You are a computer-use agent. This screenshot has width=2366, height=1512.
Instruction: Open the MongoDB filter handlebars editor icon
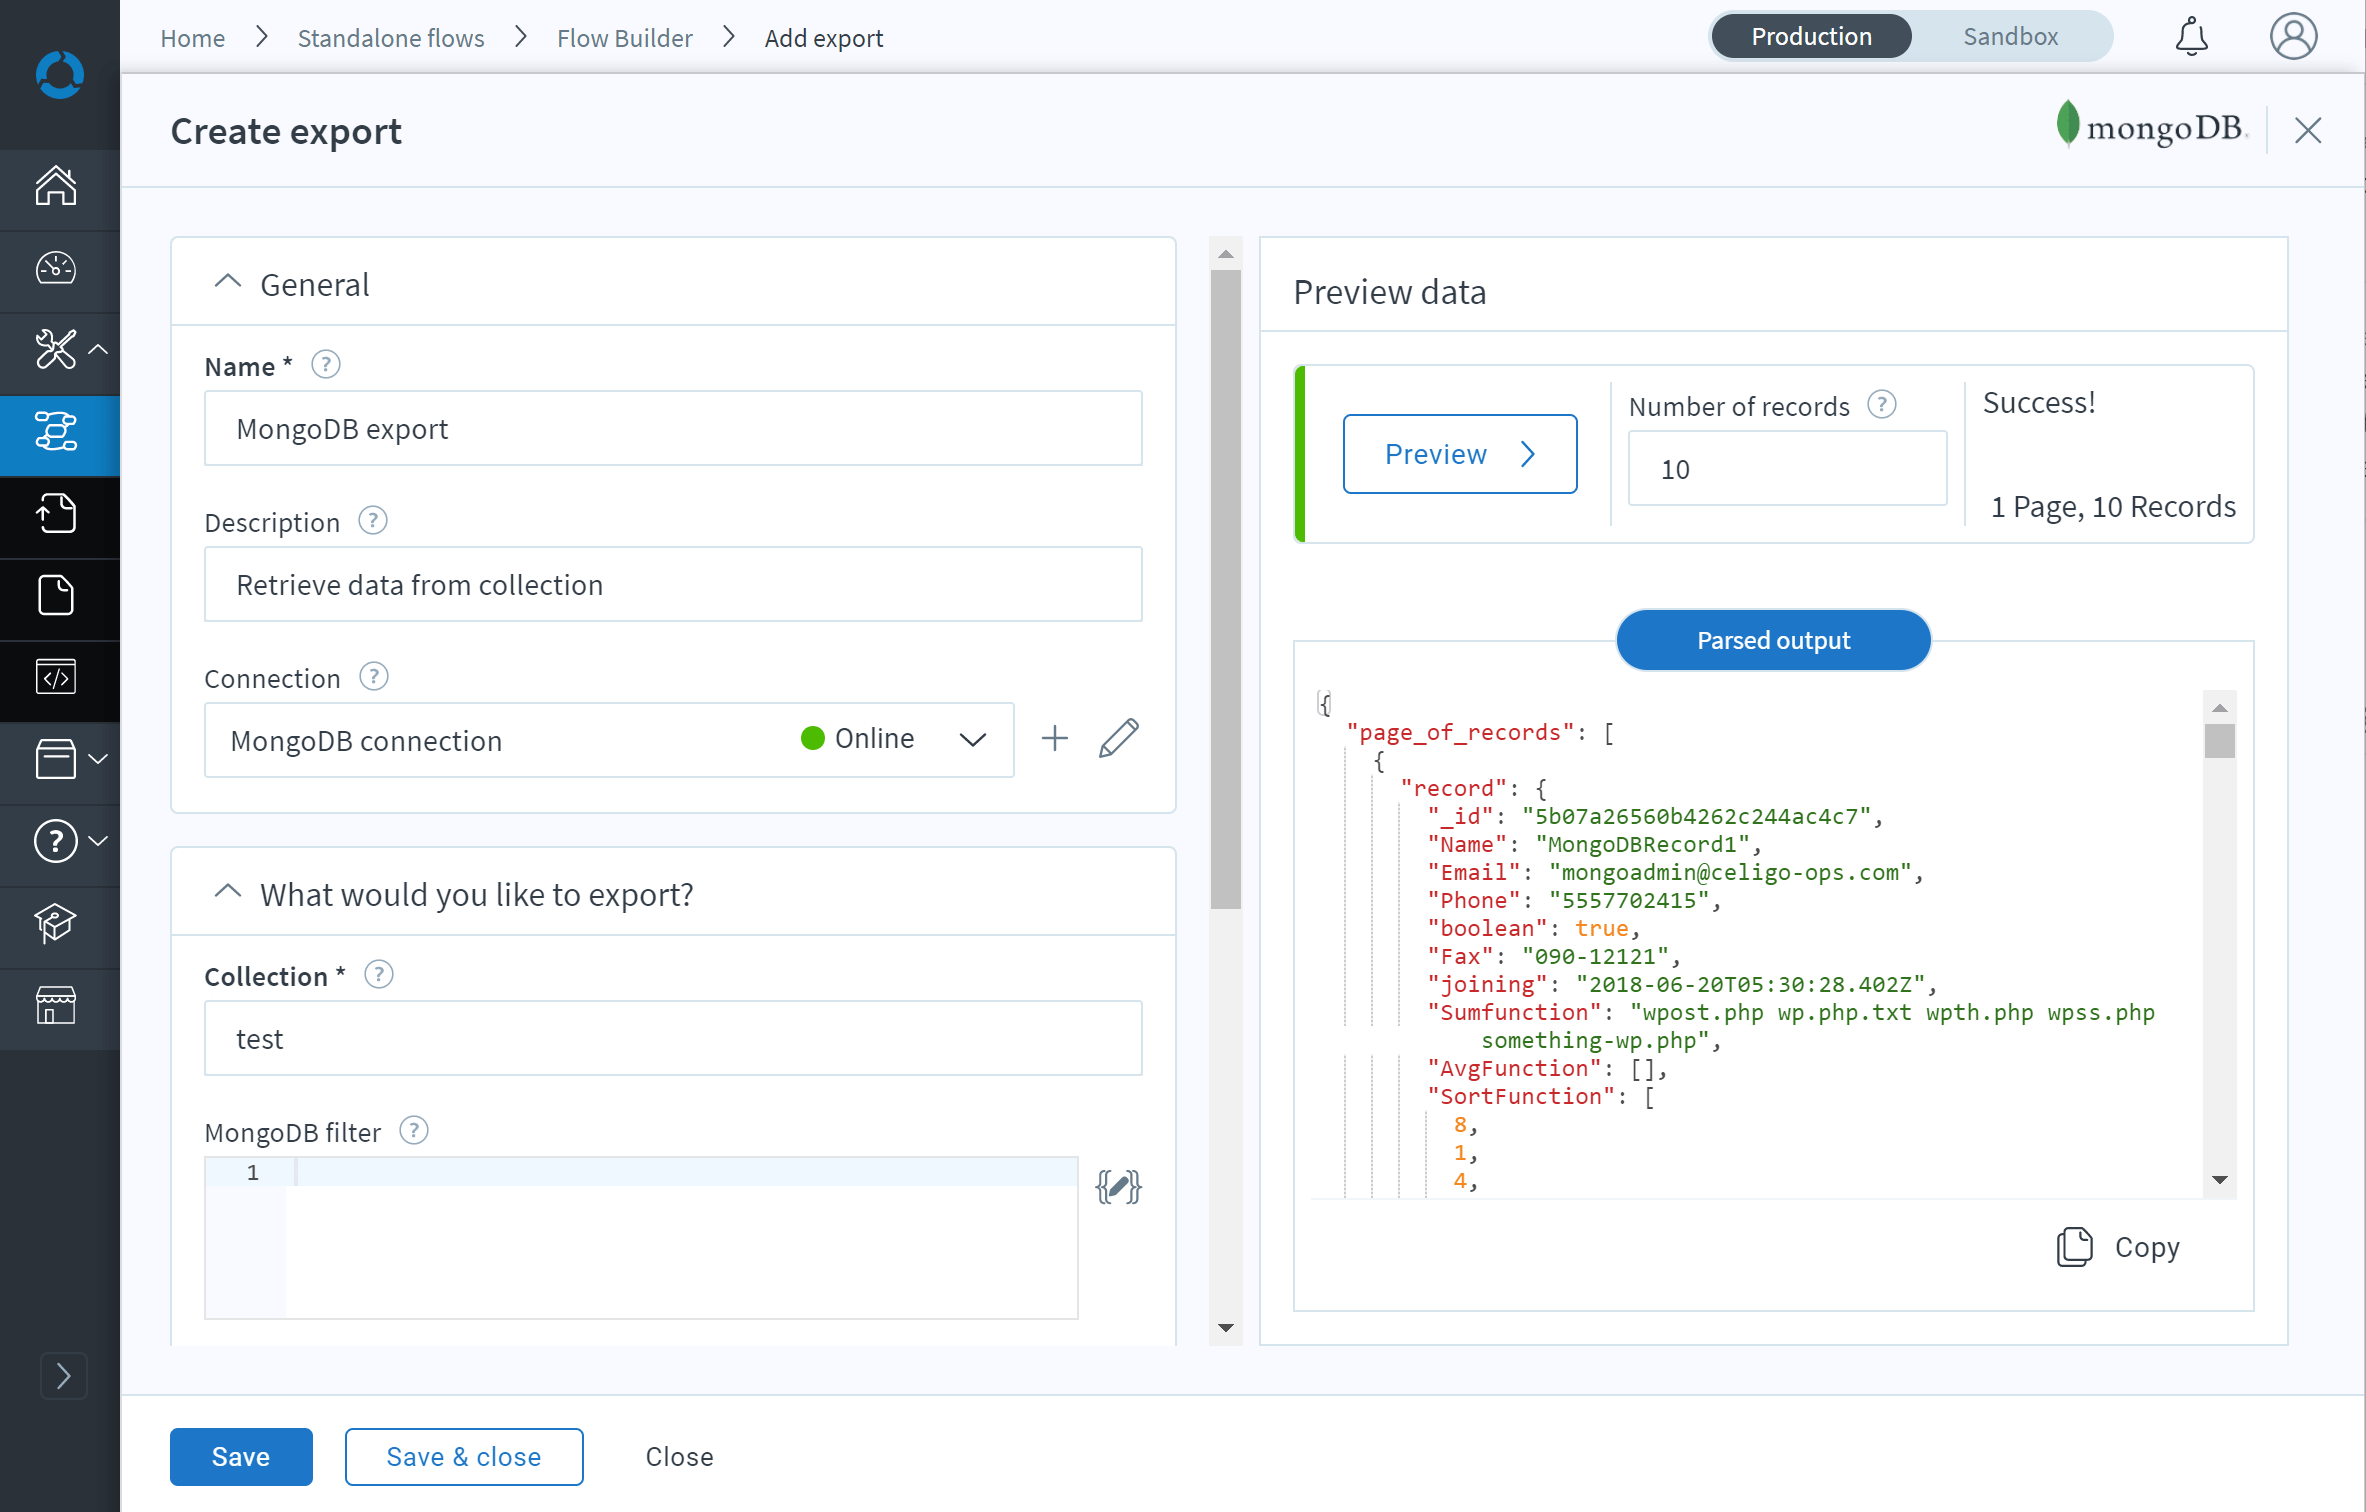pyautogui.click(x=1118, y=1187)
